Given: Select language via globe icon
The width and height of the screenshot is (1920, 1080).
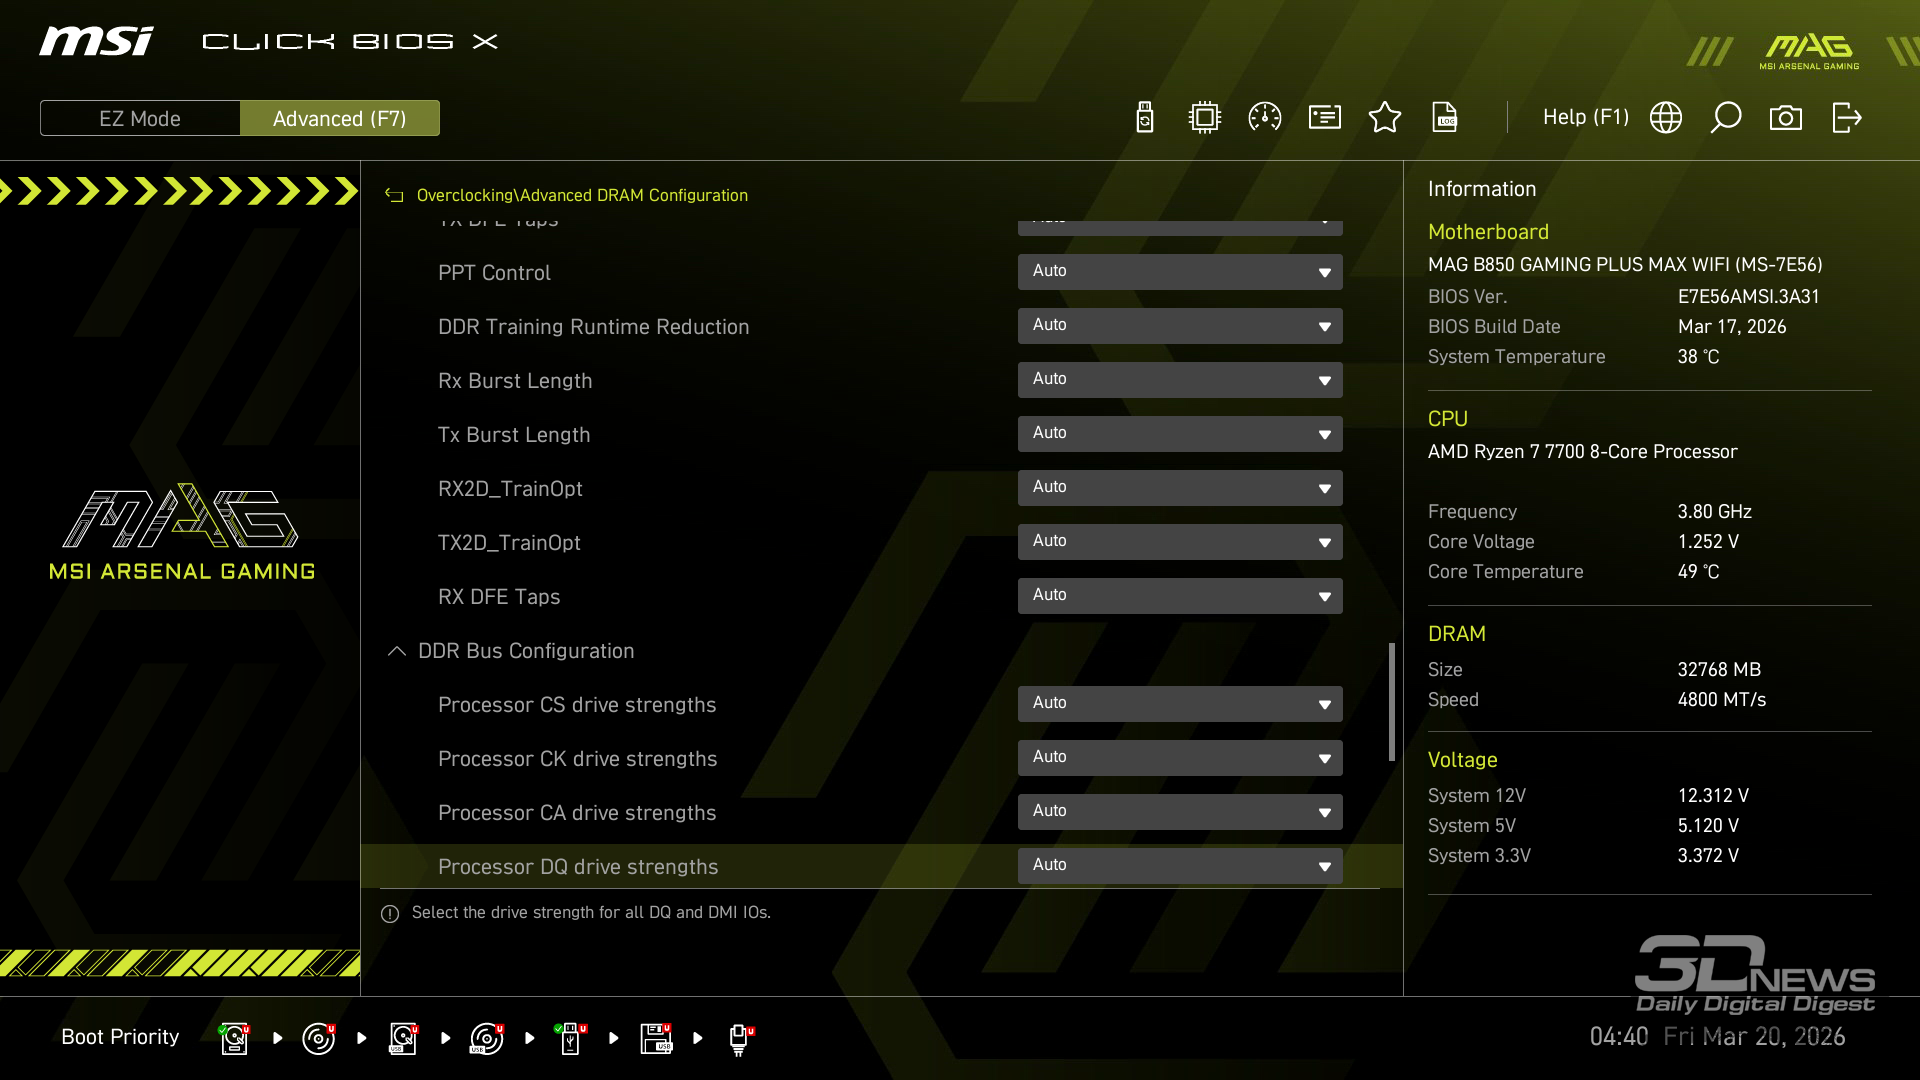Looking at the screenshot, I should pos(1666,118).
